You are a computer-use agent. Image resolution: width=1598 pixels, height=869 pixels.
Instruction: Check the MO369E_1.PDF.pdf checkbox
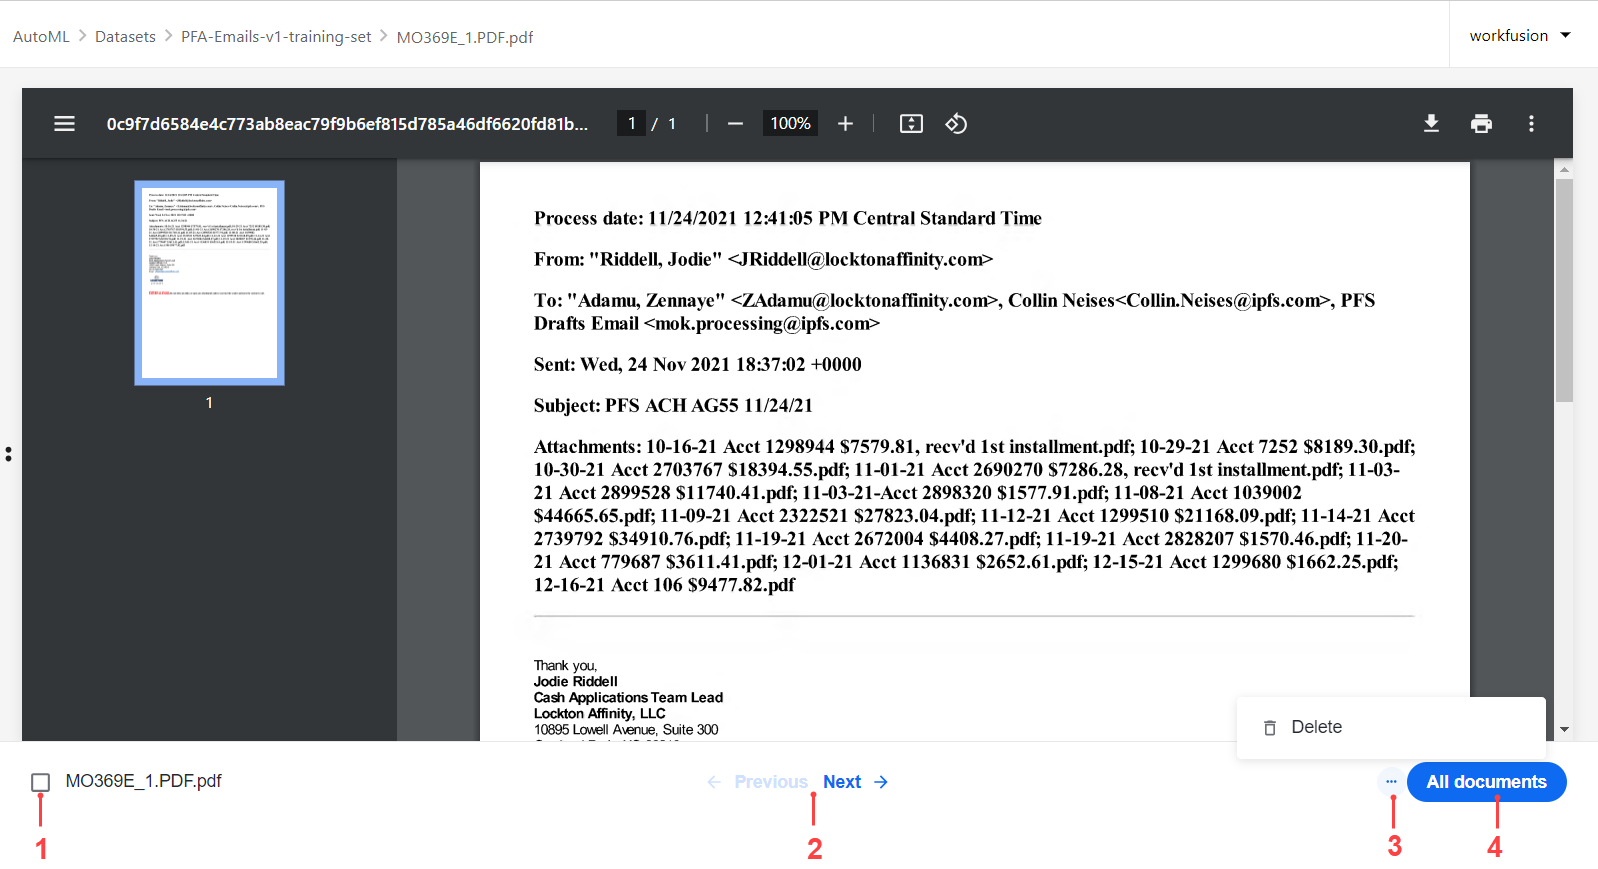[41, 782]
